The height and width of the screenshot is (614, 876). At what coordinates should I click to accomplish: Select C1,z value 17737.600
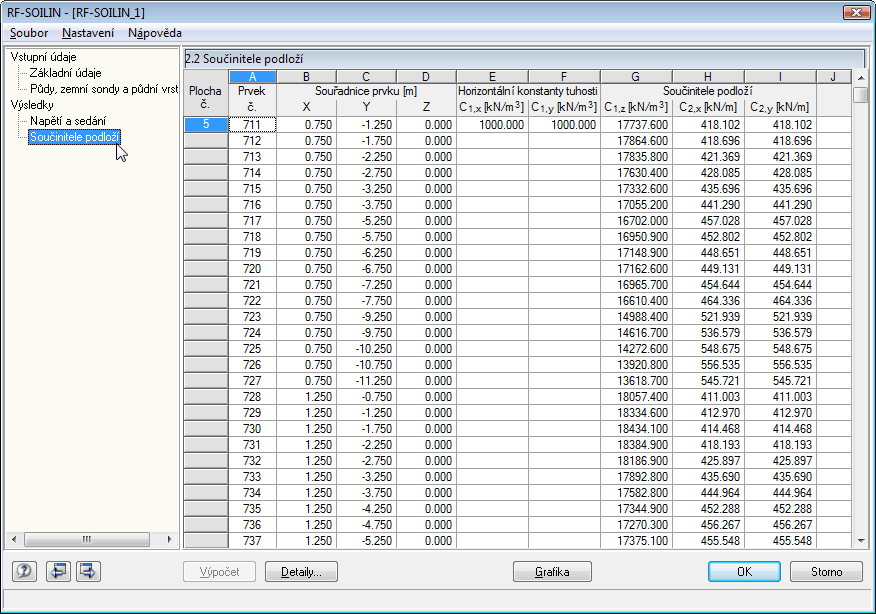pos(636,125)
